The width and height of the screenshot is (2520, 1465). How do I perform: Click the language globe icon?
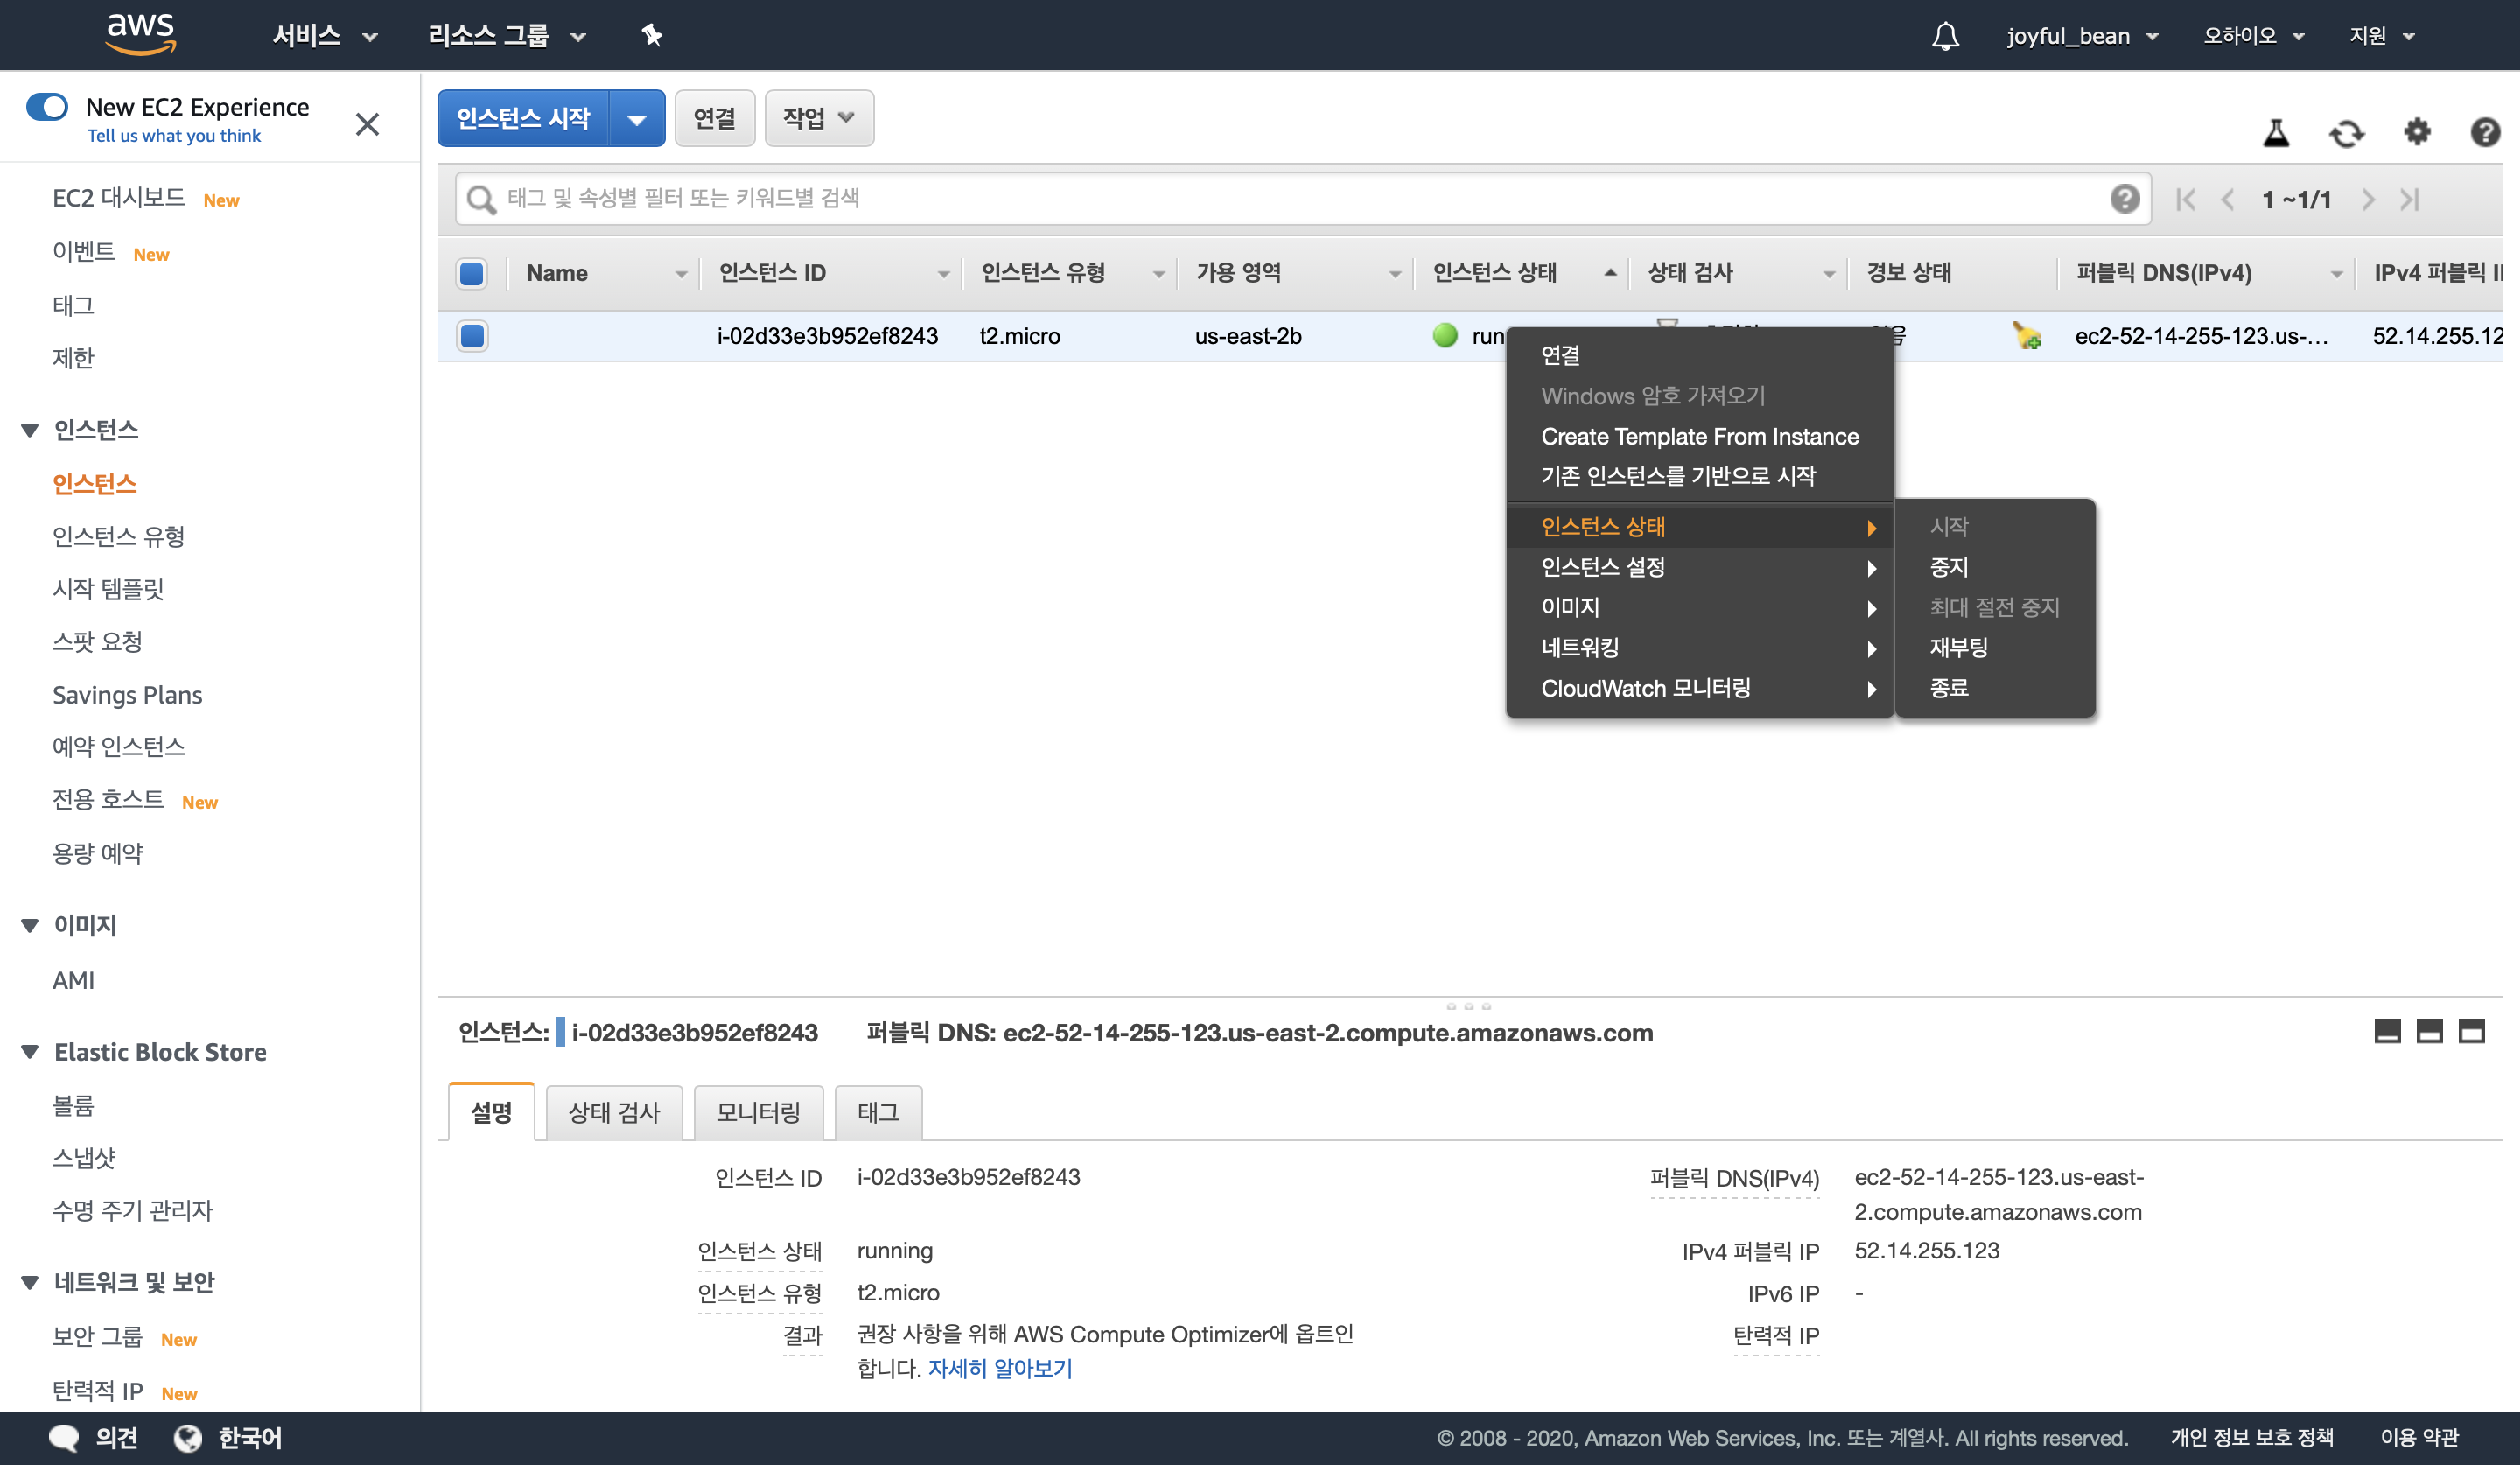[188, 1438]
